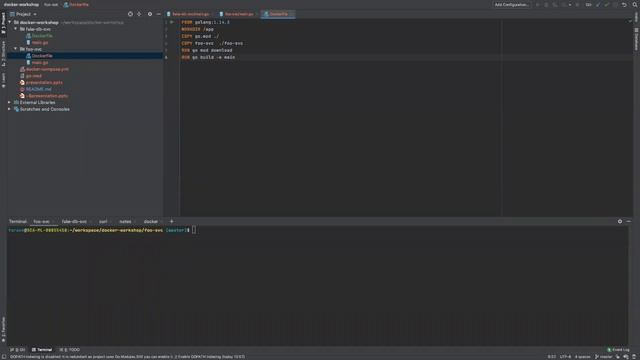Switch to fake-db-svc/main.go editor tab
The width and height of the screenshot is (640, 360).
[190, 14]
